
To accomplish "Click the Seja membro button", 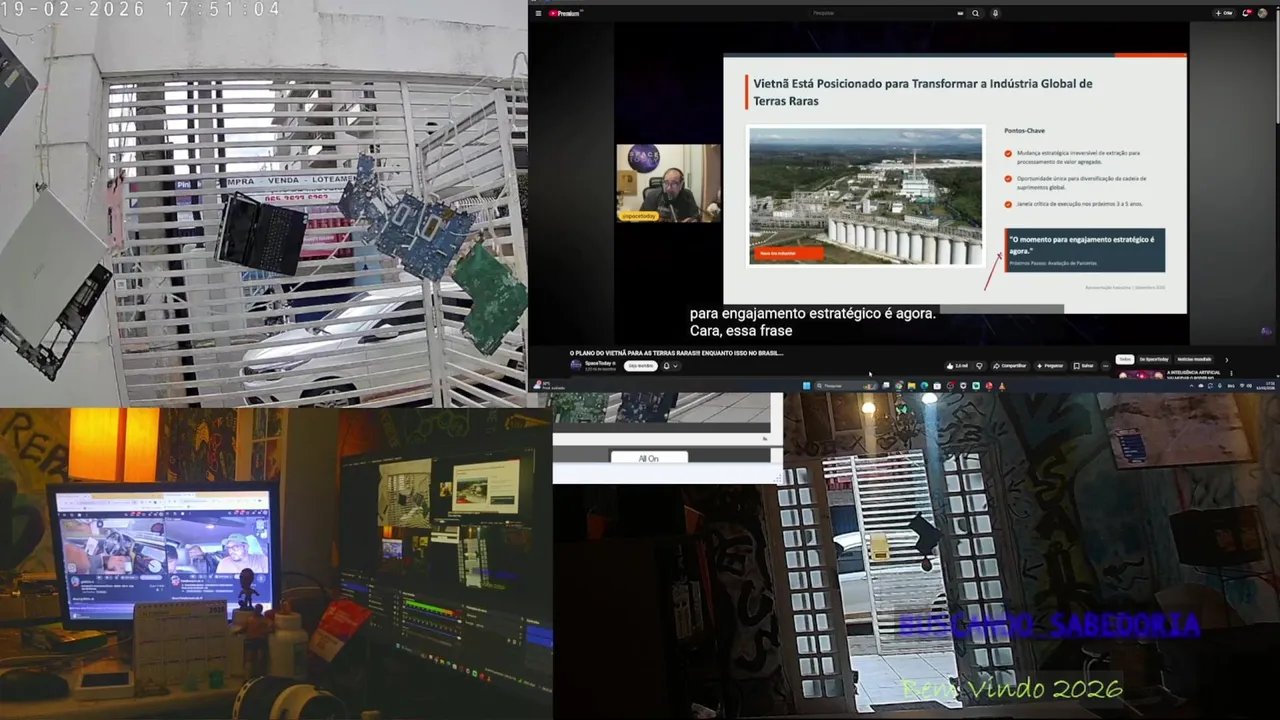I will click(640, 366).
